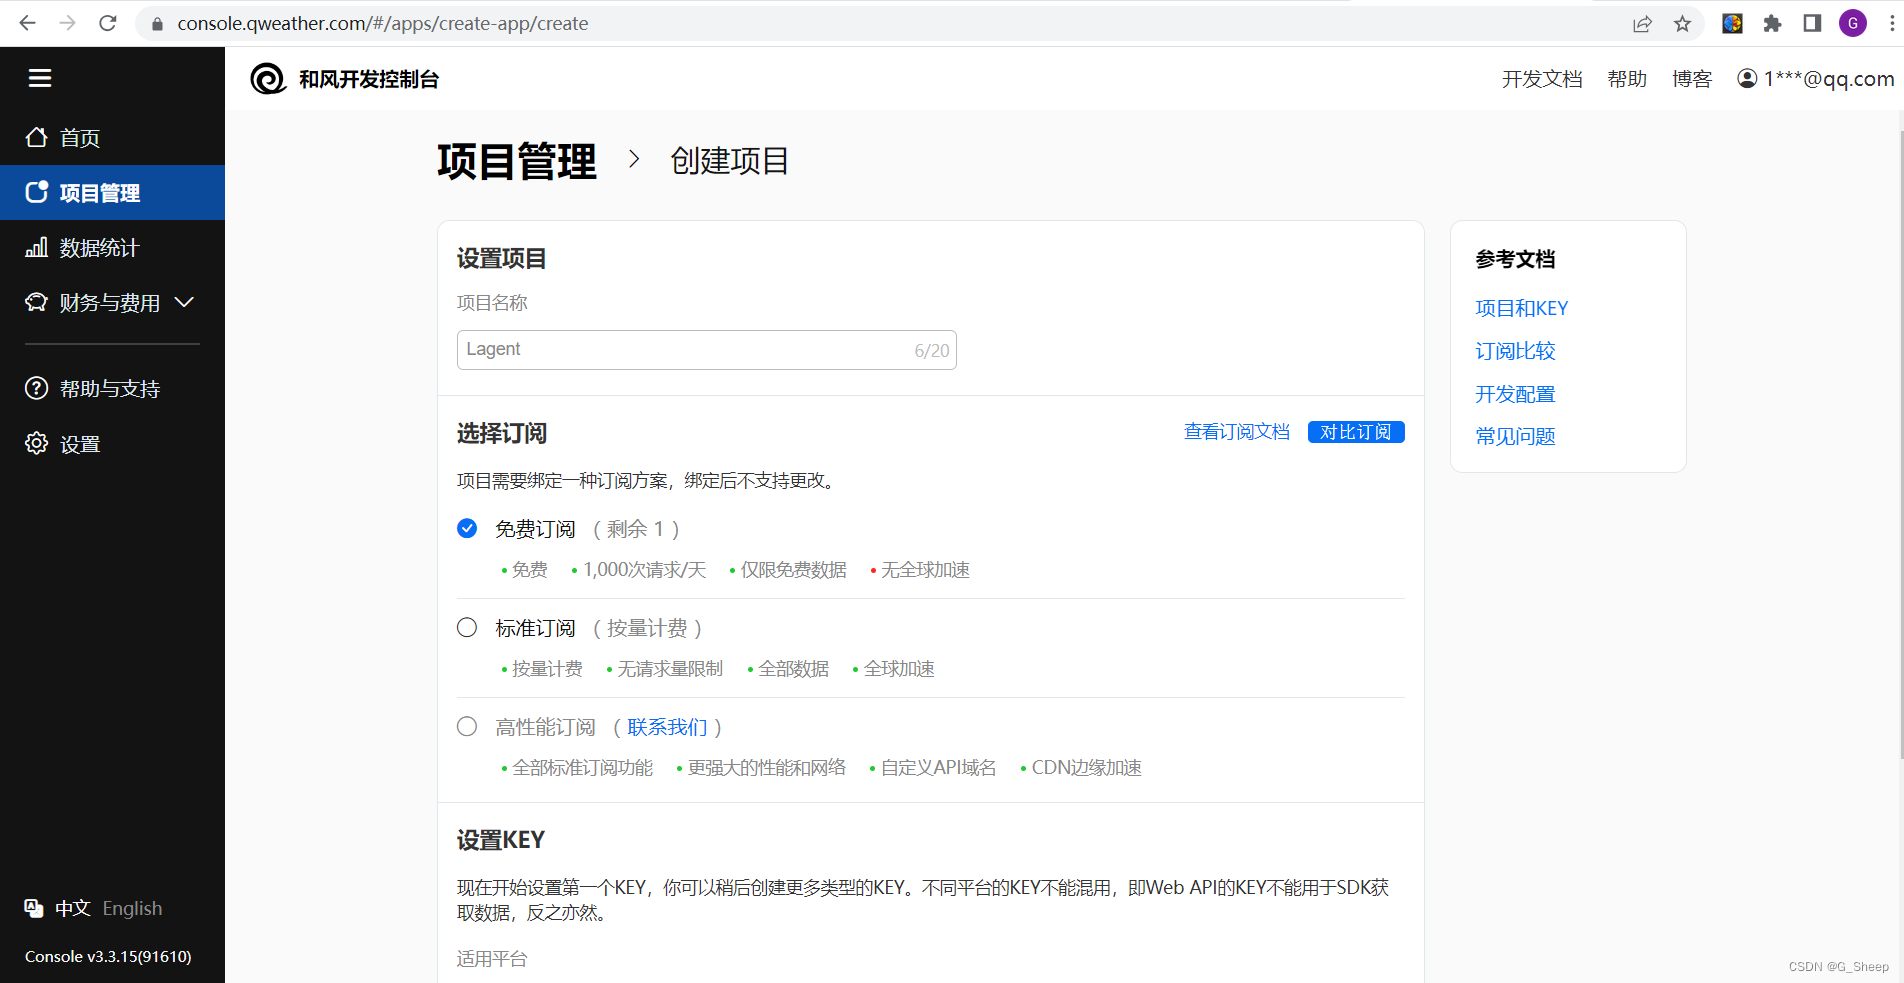Open the 查看订阅文档 link
Image resolution: width=1904 pixels, height=983 pixels.
1237,431
